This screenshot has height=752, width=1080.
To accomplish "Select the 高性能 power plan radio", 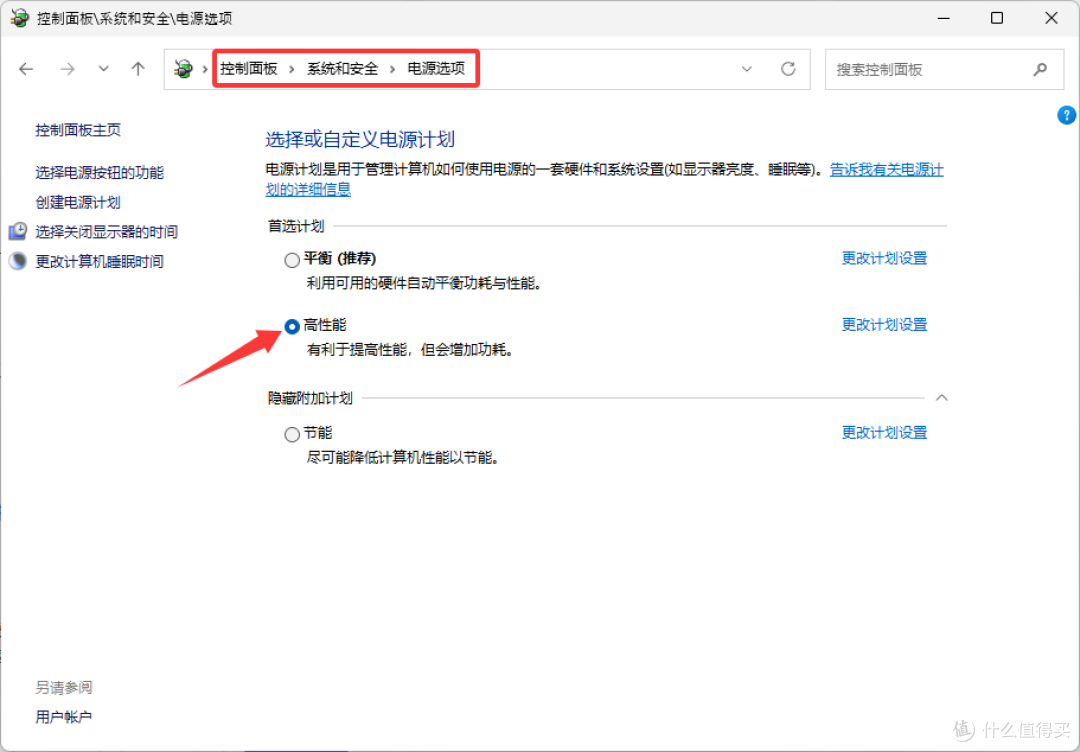I will [292, 326].
